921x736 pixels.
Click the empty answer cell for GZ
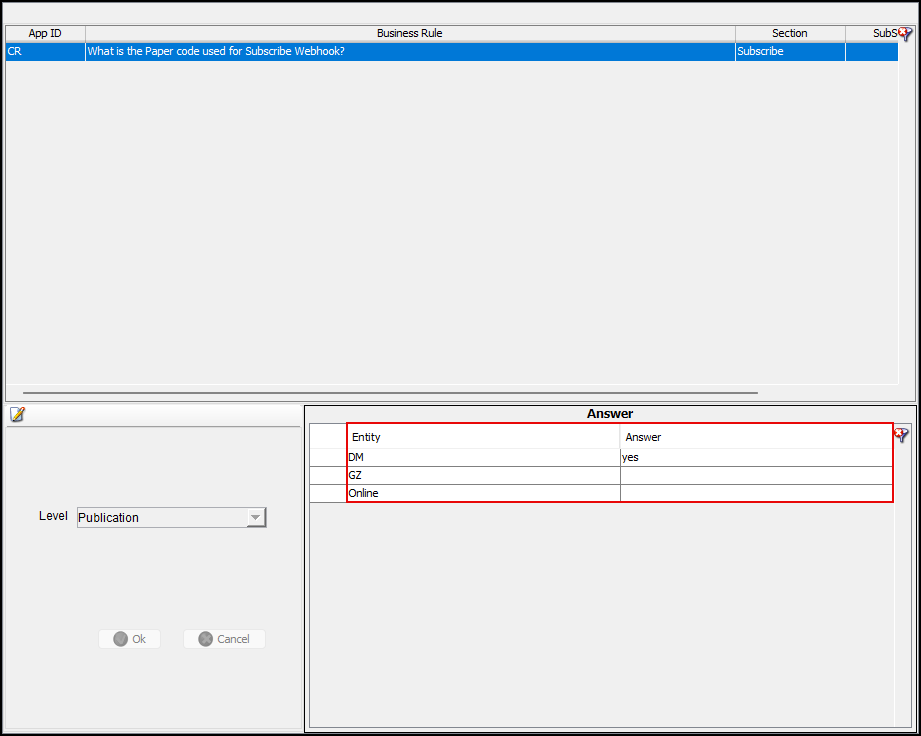(x=755, y=475)
